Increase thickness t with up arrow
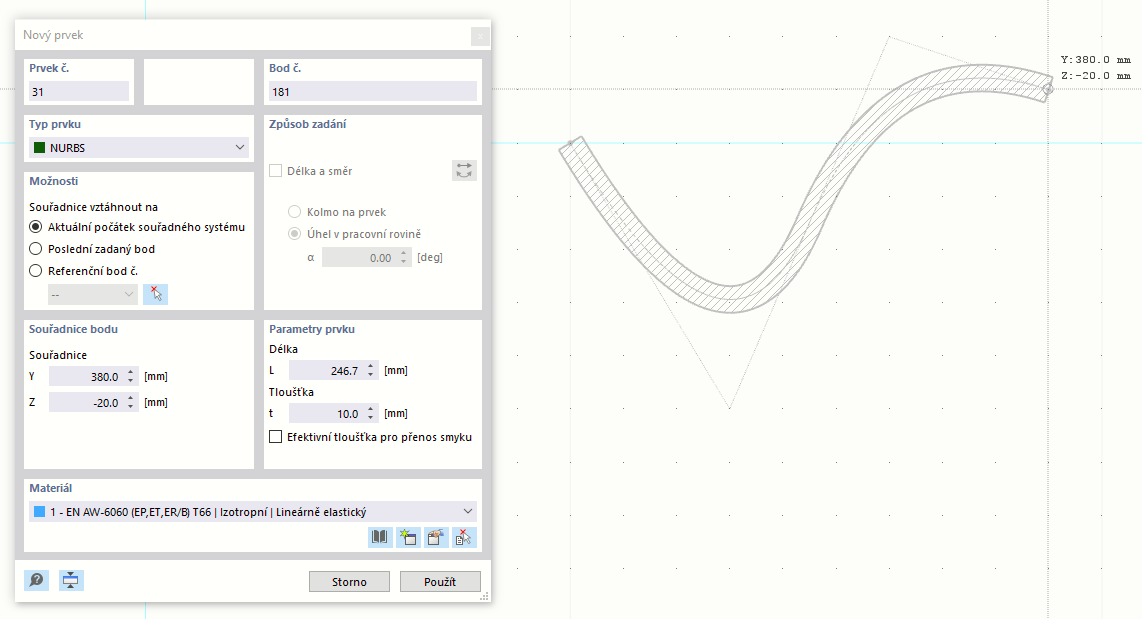 (370, 410)
